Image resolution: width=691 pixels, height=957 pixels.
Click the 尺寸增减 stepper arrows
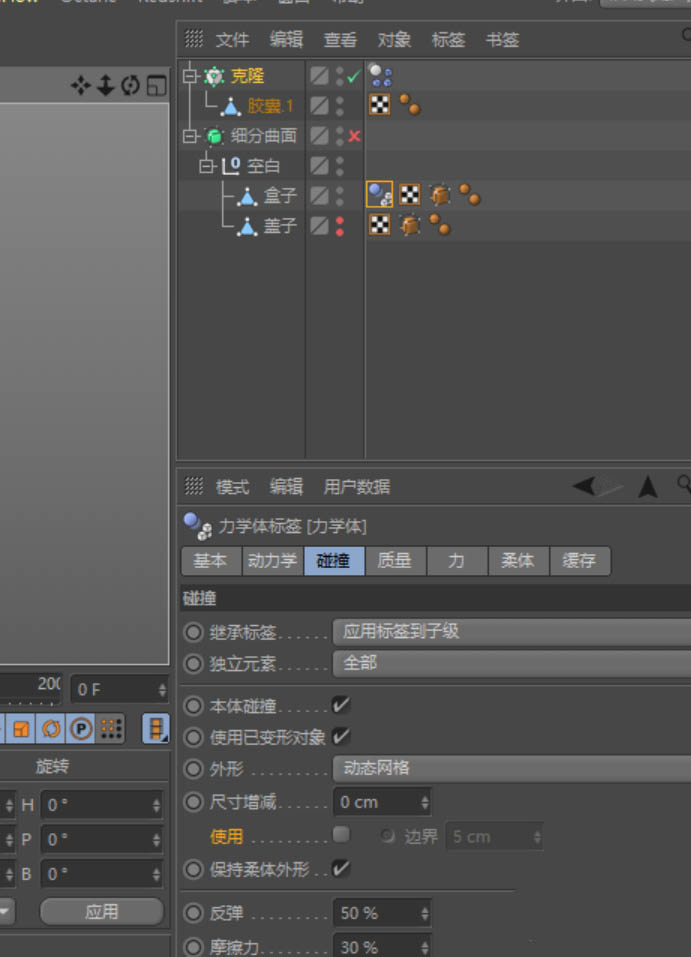(424, 802)
